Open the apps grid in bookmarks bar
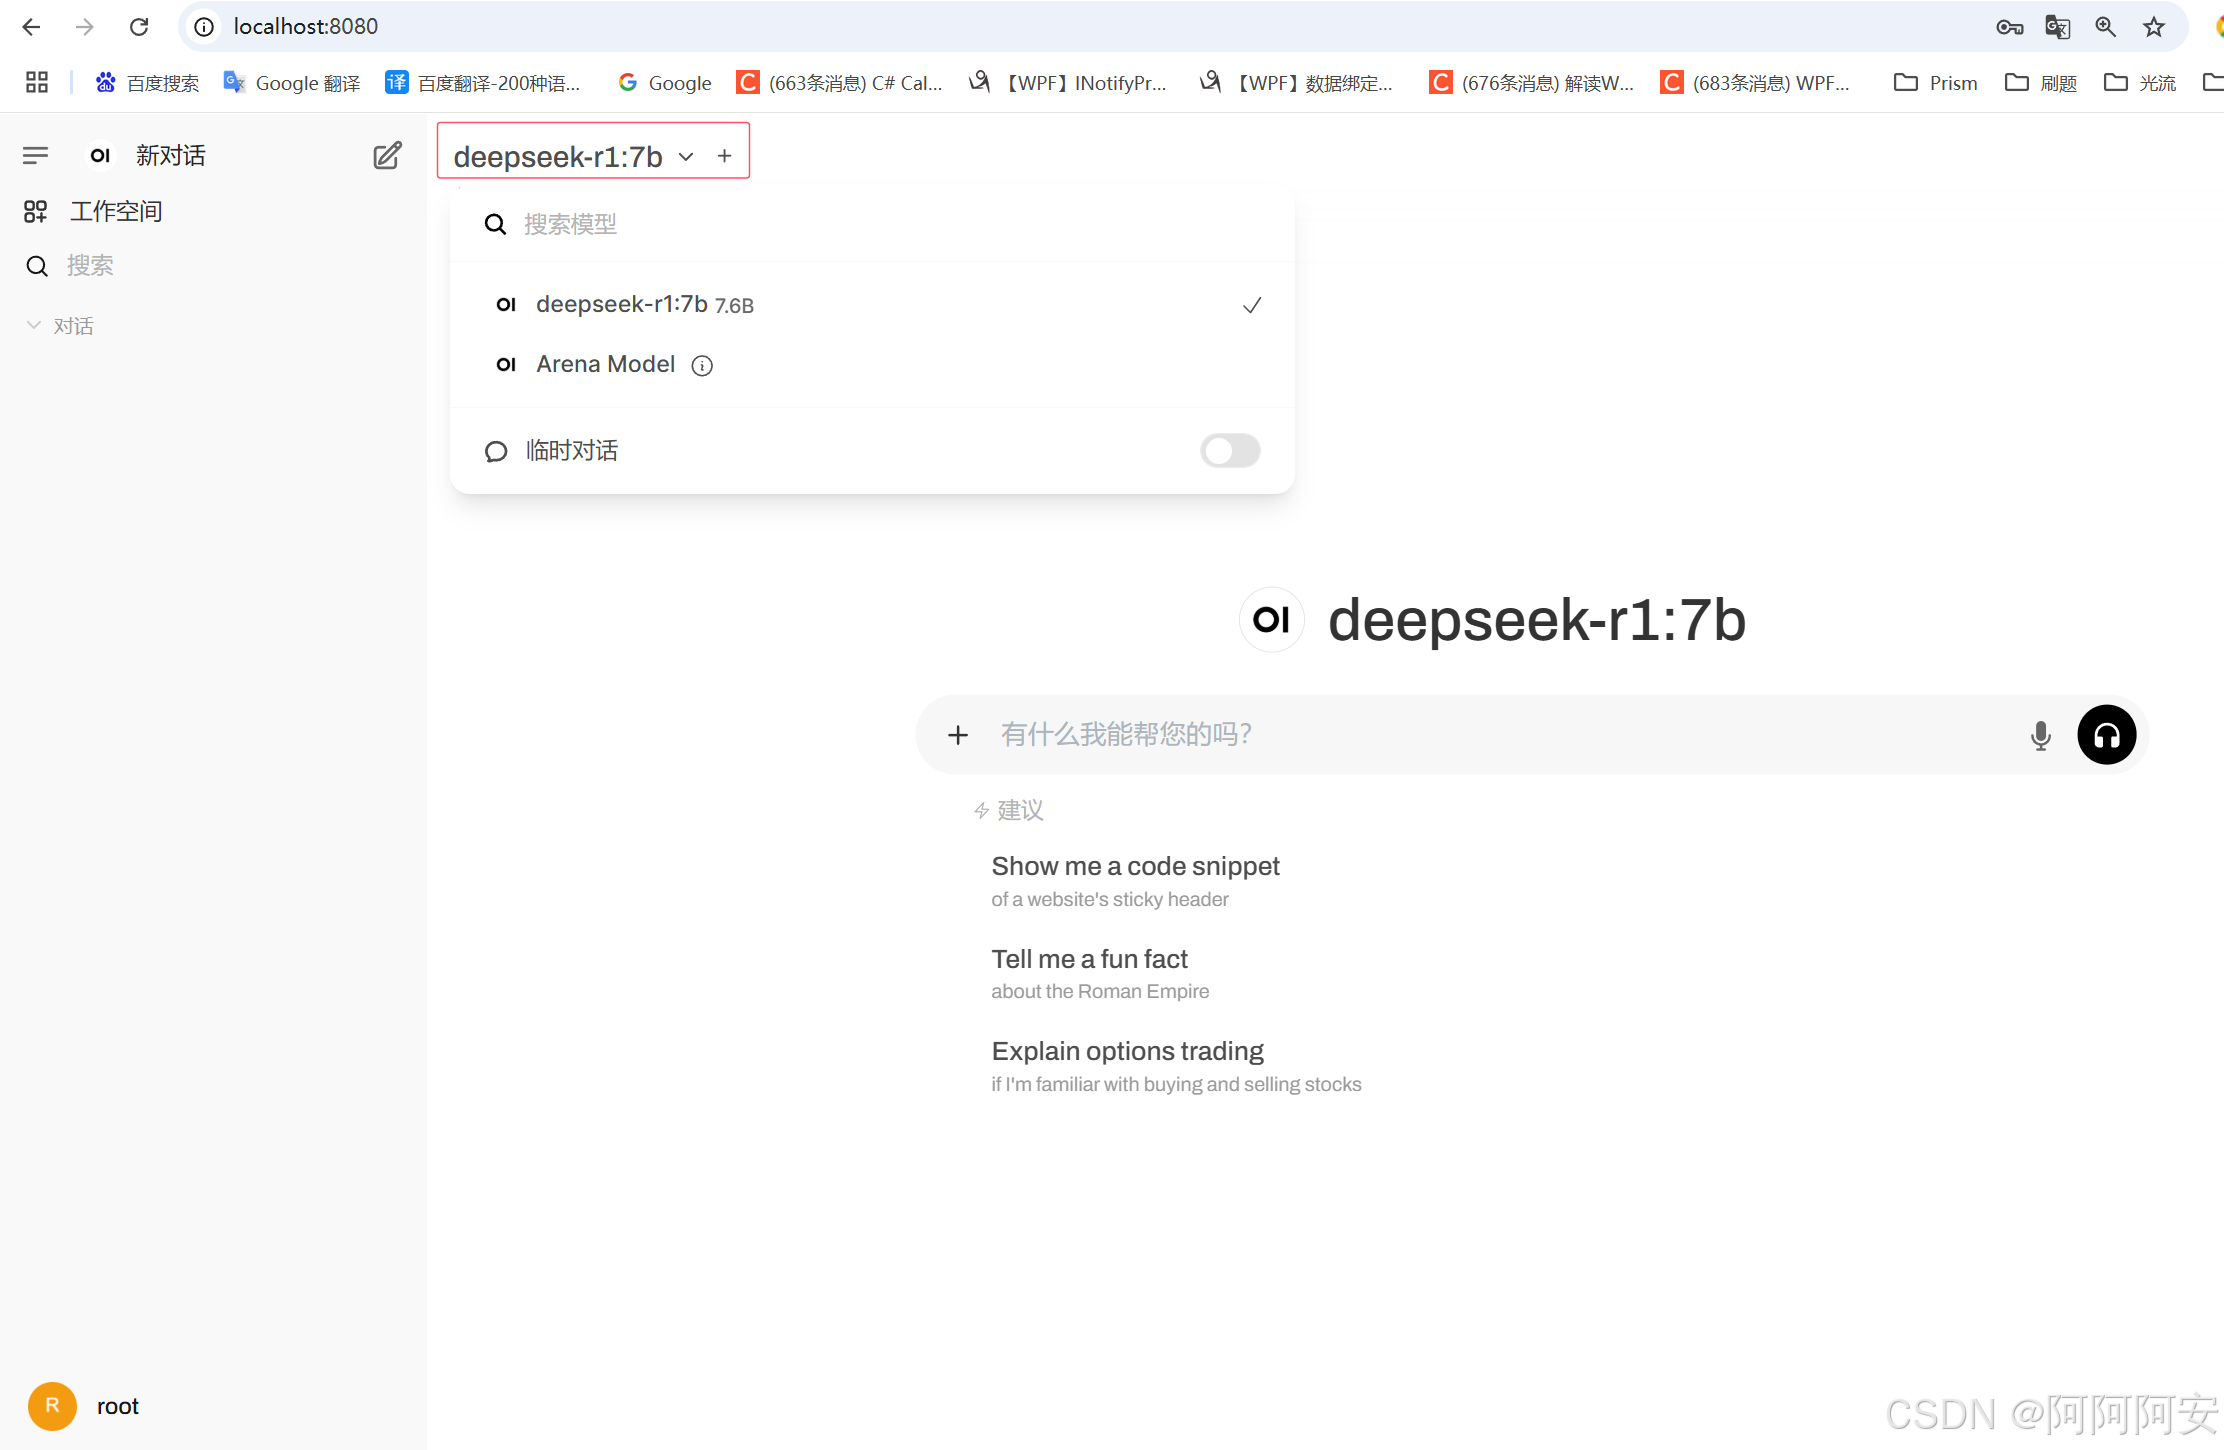 [37, 83]
